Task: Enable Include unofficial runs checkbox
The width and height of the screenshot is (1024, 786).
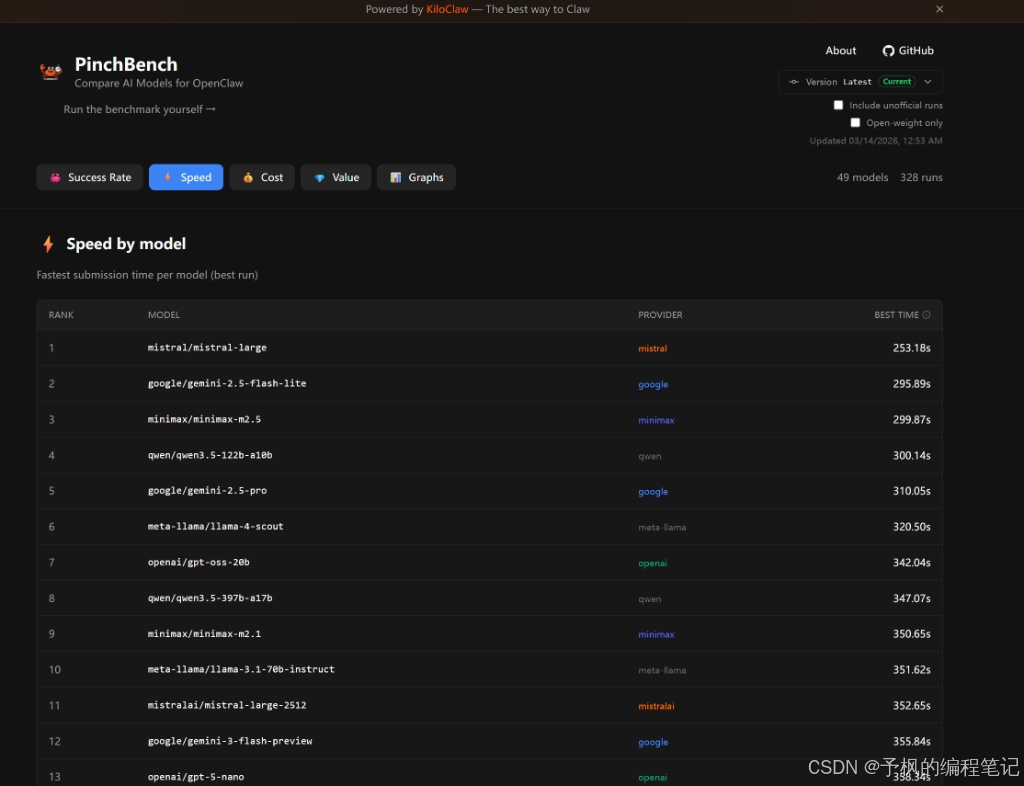Action: [x=839, y=105]
